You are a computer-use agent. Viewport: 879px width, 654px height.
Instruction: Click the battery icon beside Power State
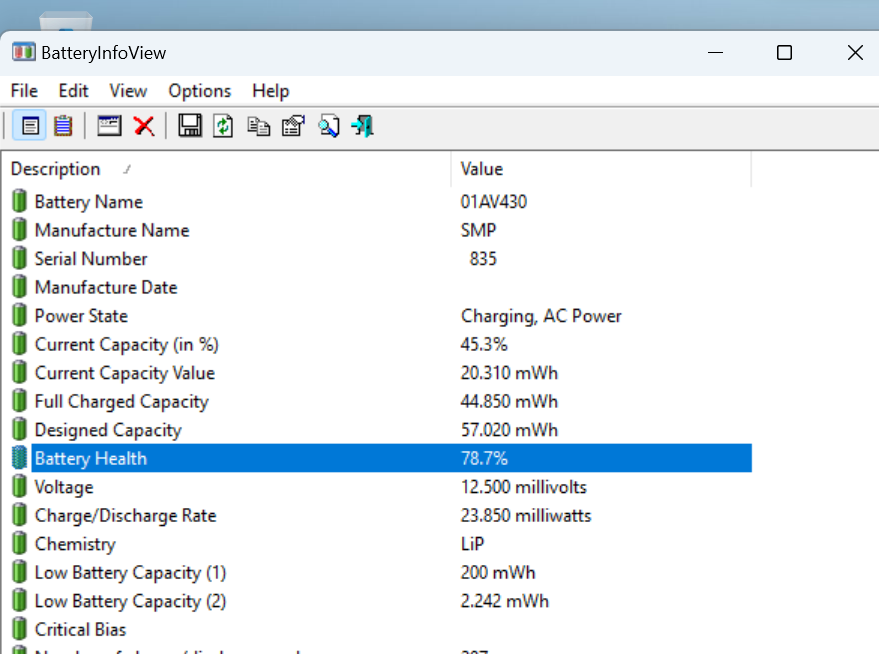tap(19, 316)
